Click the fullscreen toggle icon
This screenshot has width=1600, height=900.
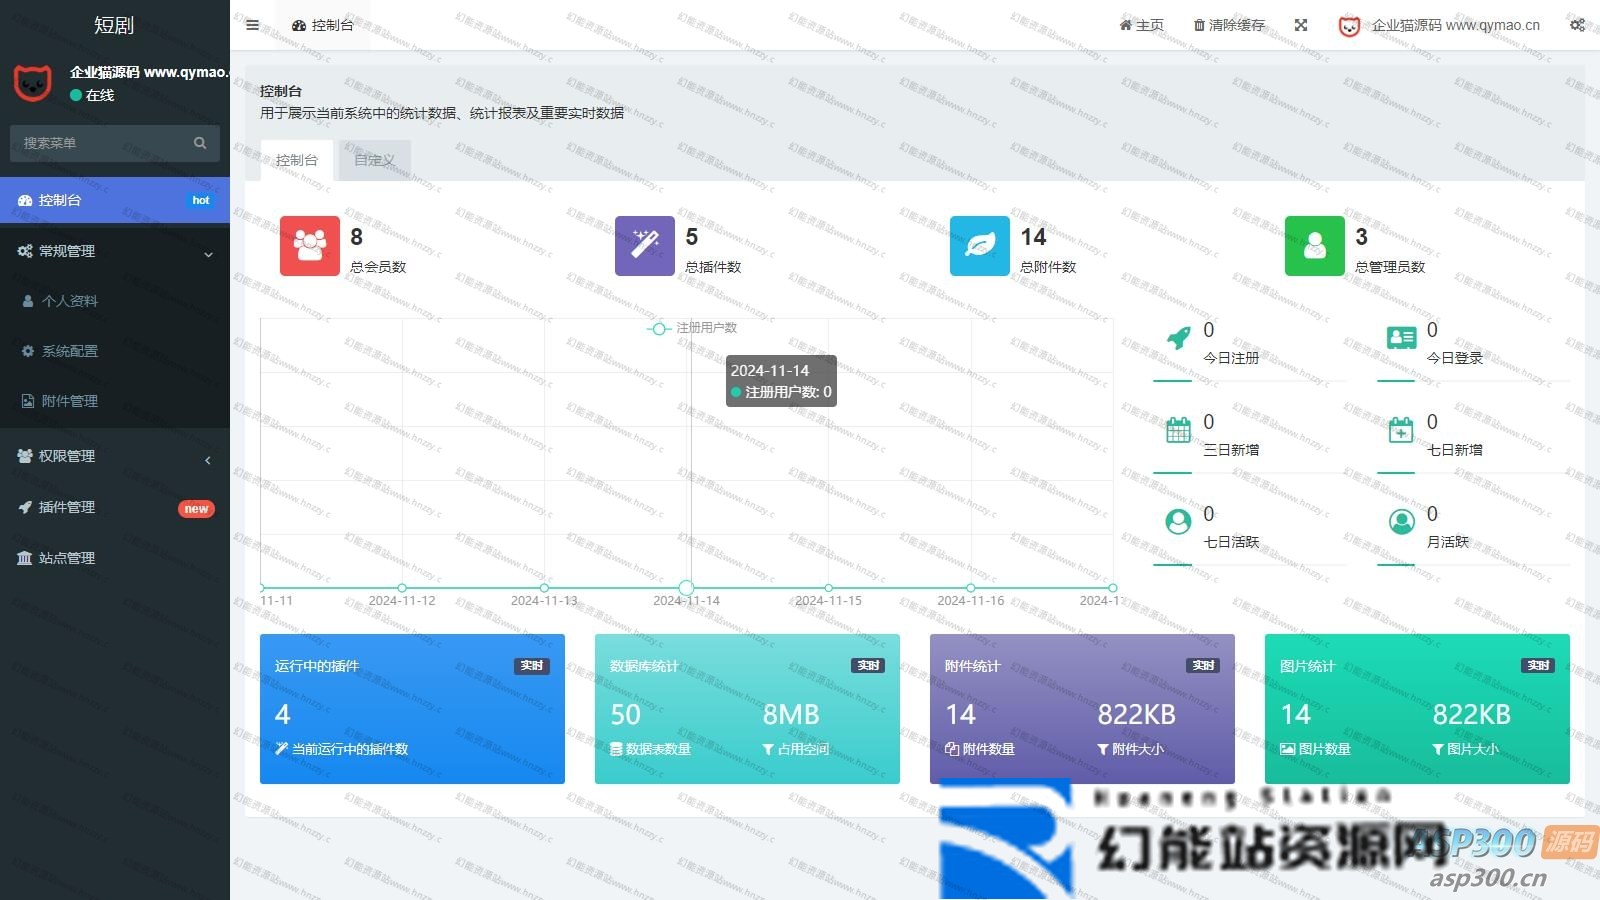[1301, 25]
